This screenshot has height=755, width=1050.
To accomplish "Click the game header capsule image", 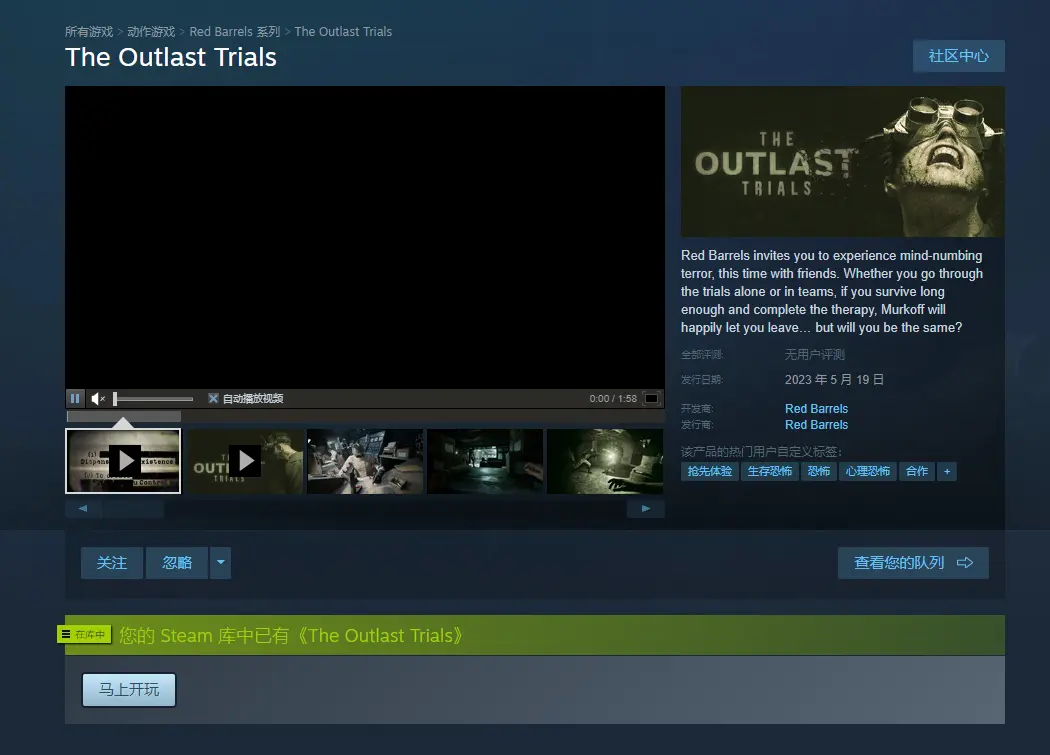I will [842, 161].
